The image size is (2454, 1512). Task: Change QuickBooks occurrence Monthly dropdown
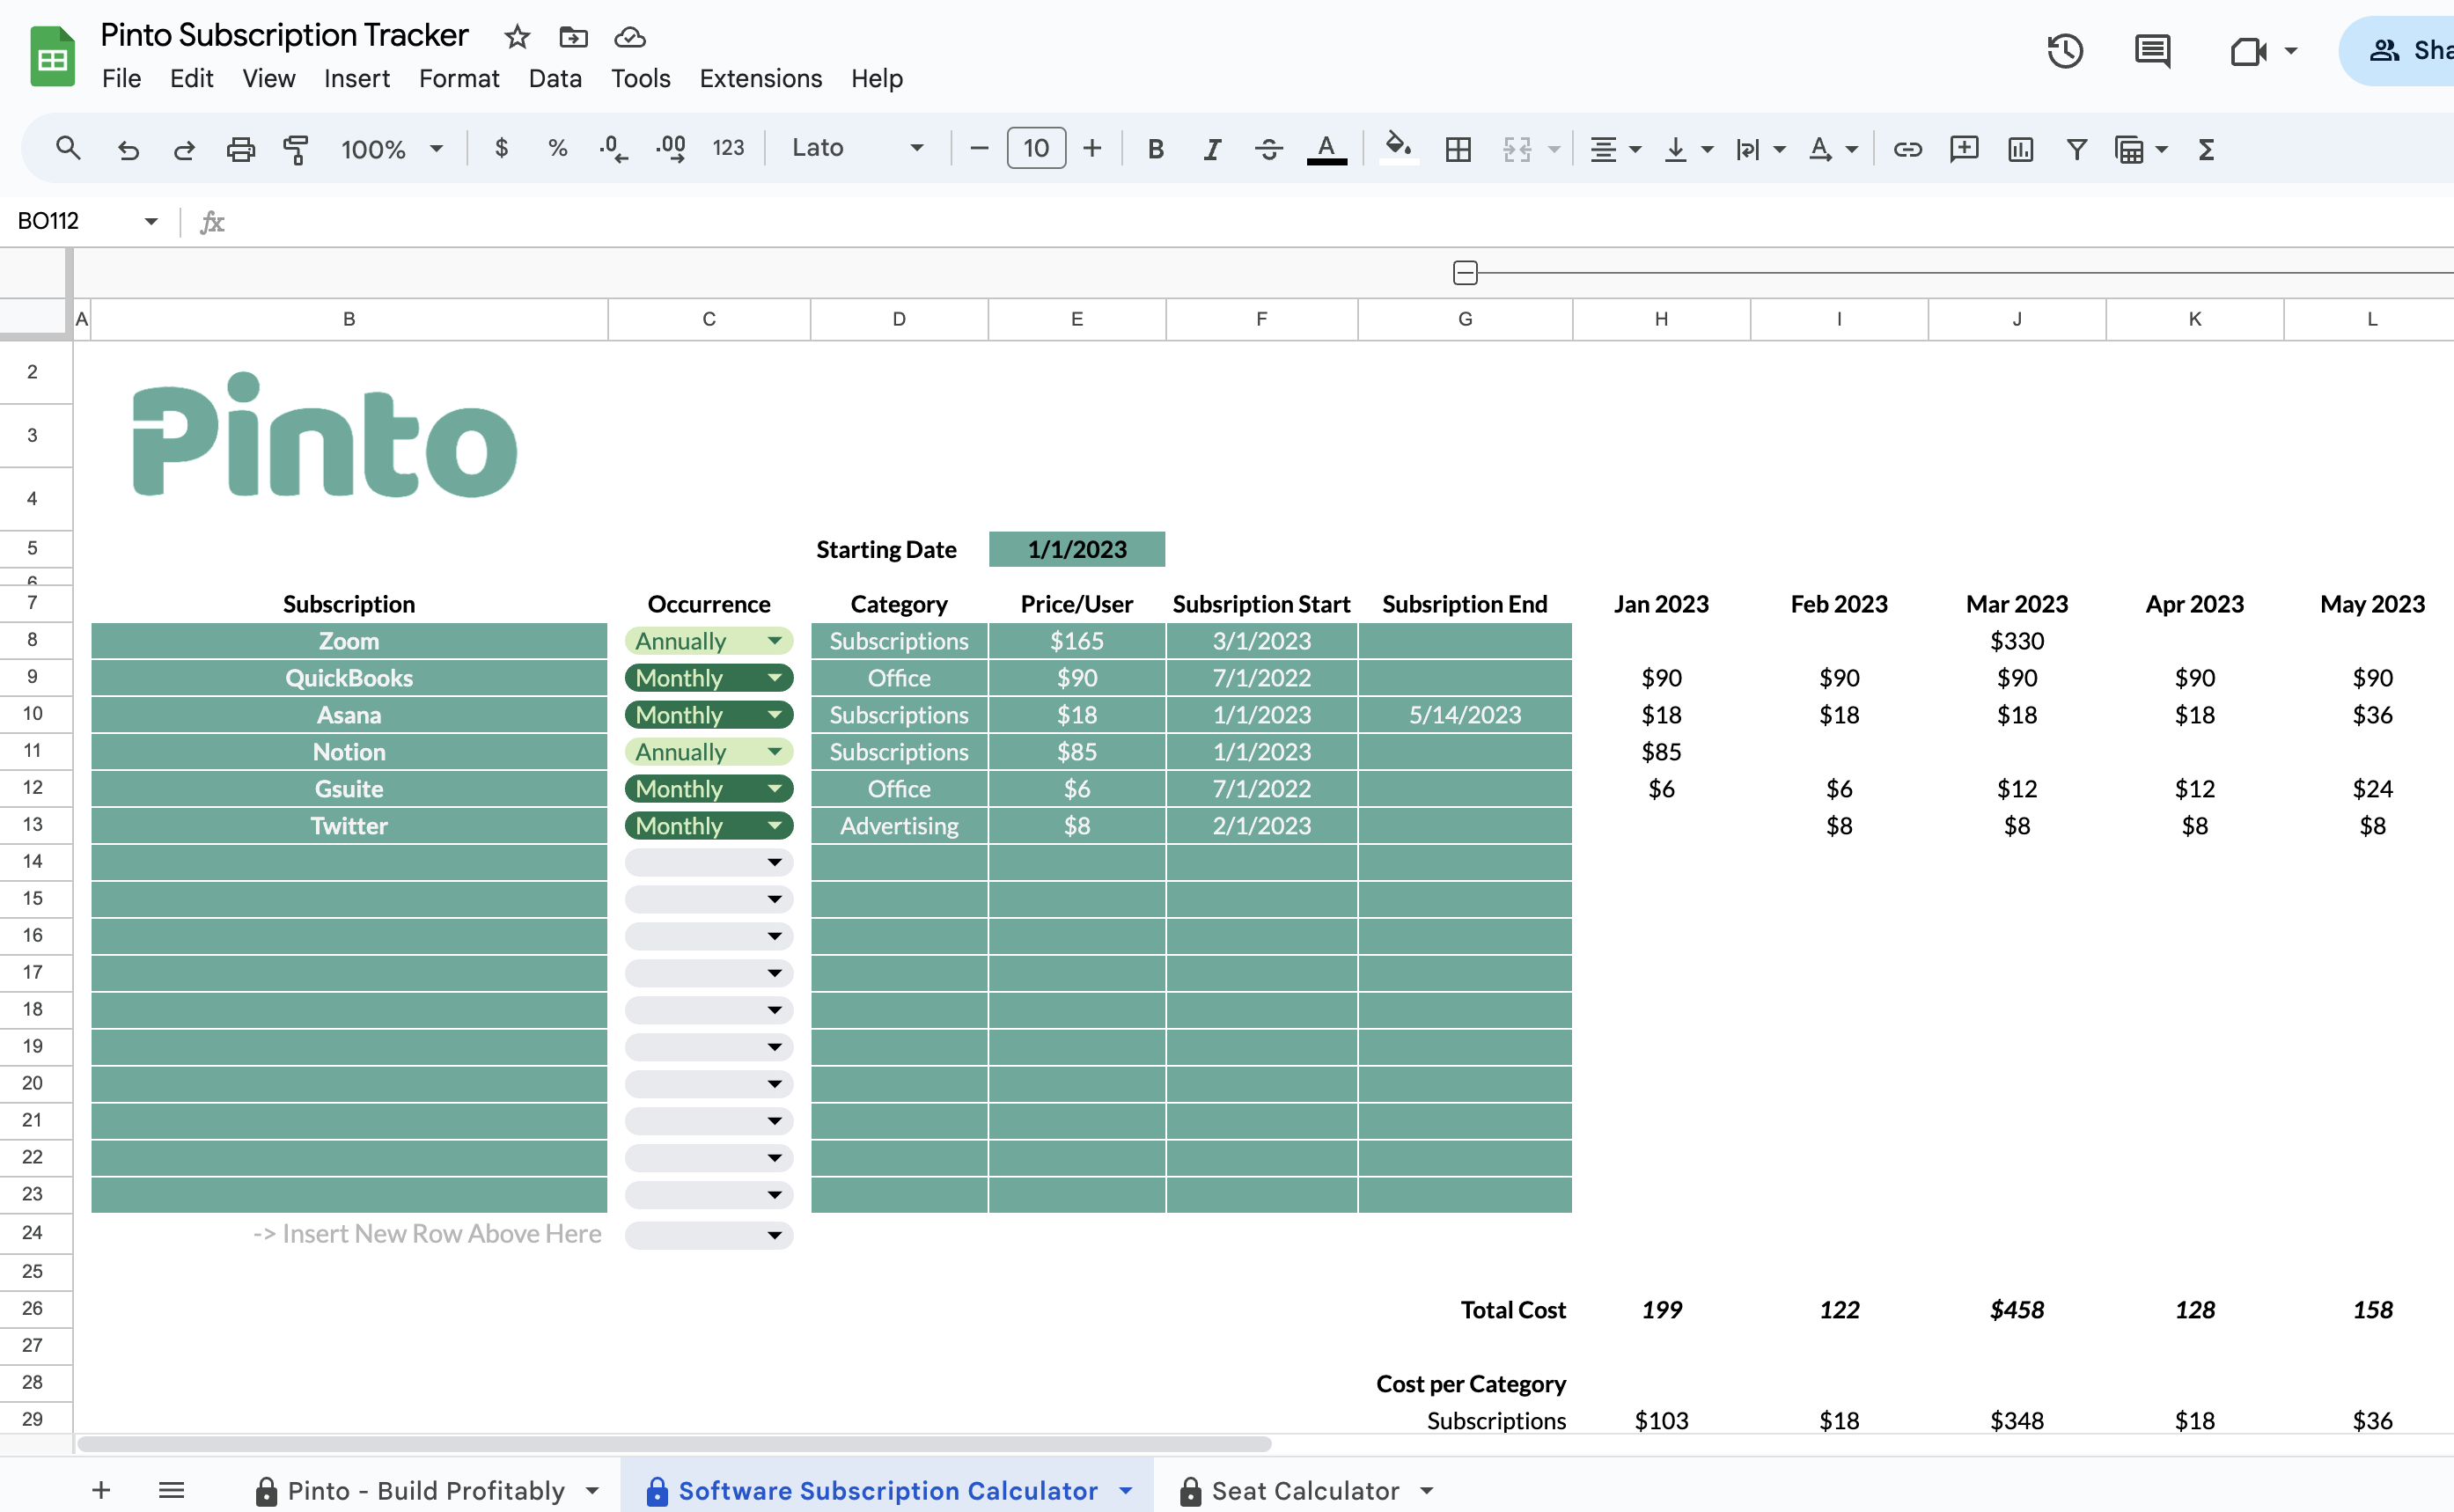[708, 677]
